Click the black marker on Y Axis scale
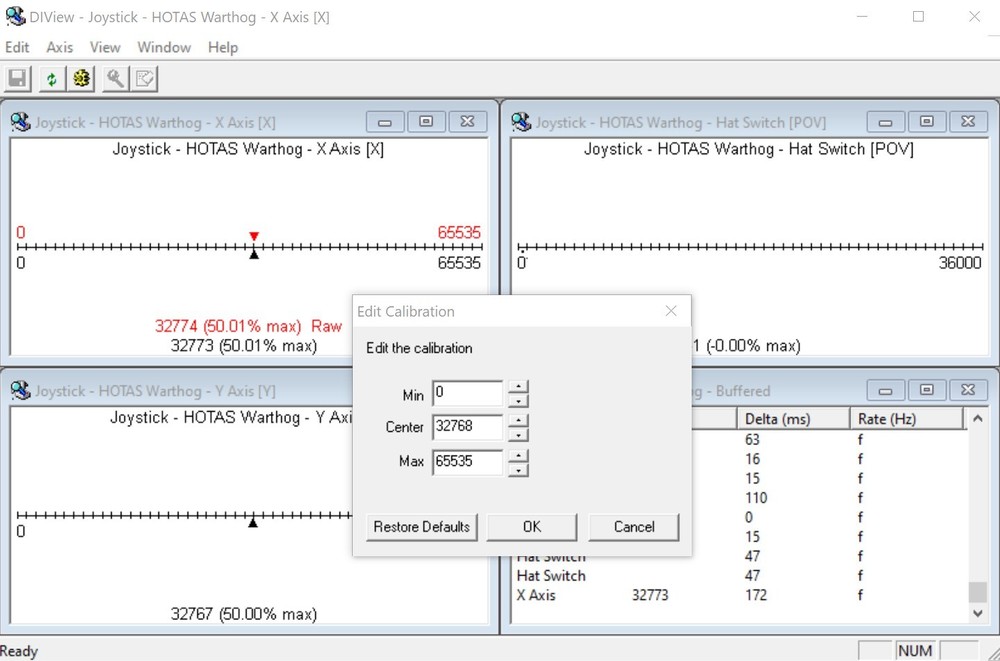 [x=253, y=523]
